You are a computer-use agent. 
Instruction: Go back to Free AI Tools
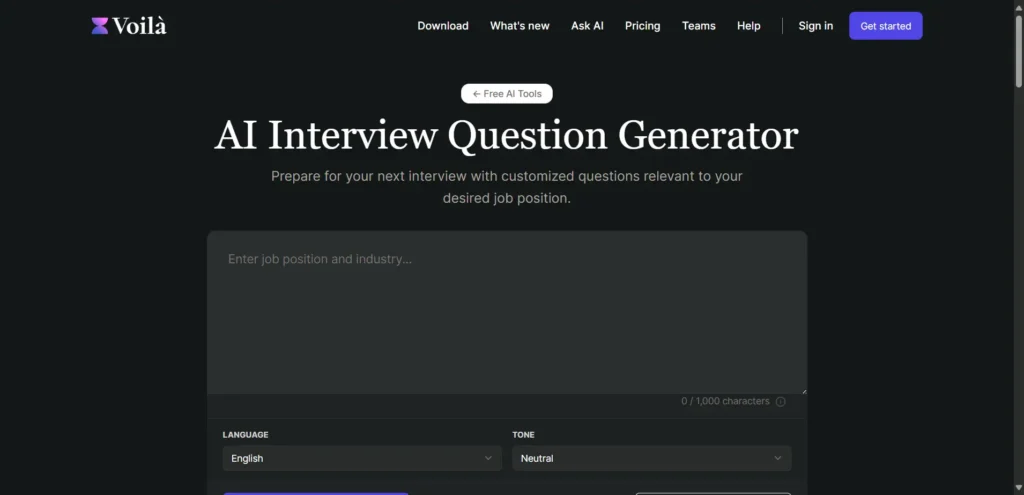(x=507, y=94)
